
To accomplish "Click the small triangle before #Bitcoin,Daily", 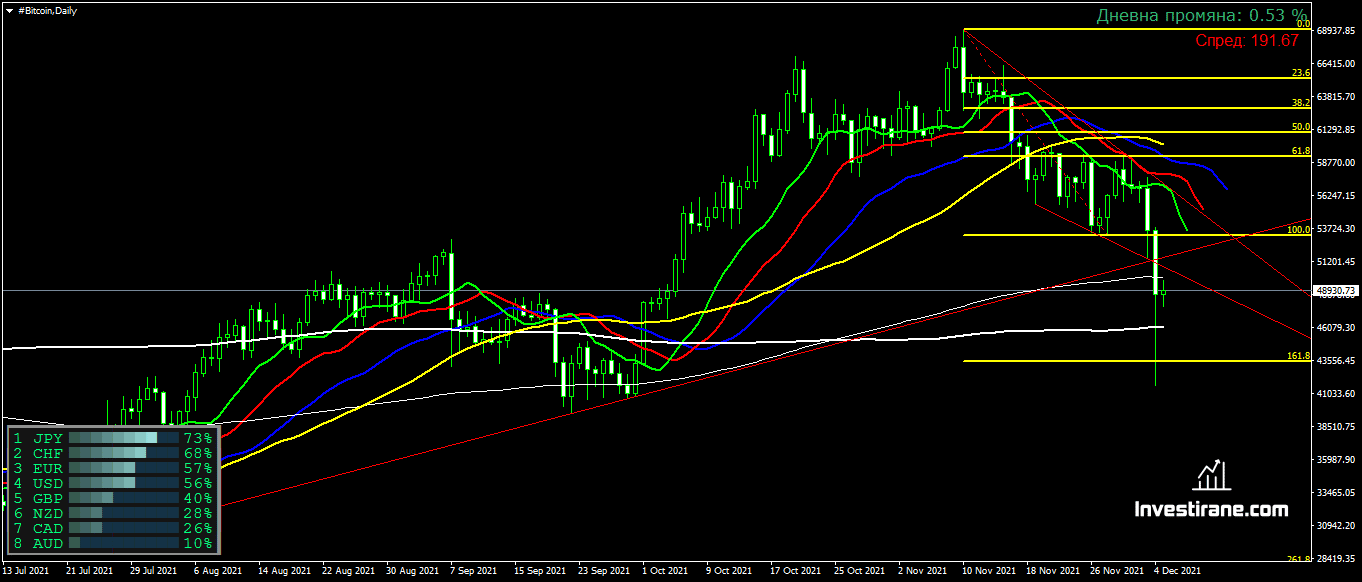I will 9,10.
